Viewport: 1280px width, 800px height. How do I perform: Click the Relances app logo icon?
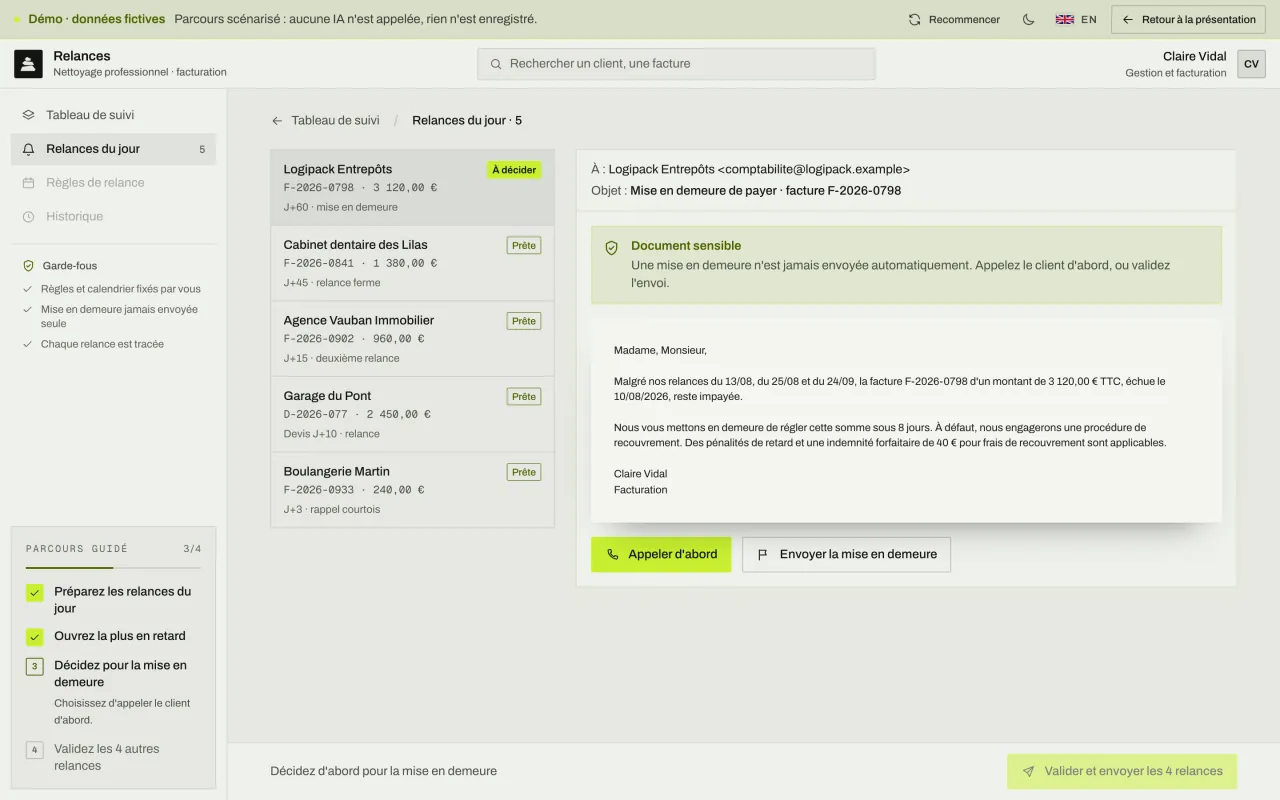click(x=28, y=64)
